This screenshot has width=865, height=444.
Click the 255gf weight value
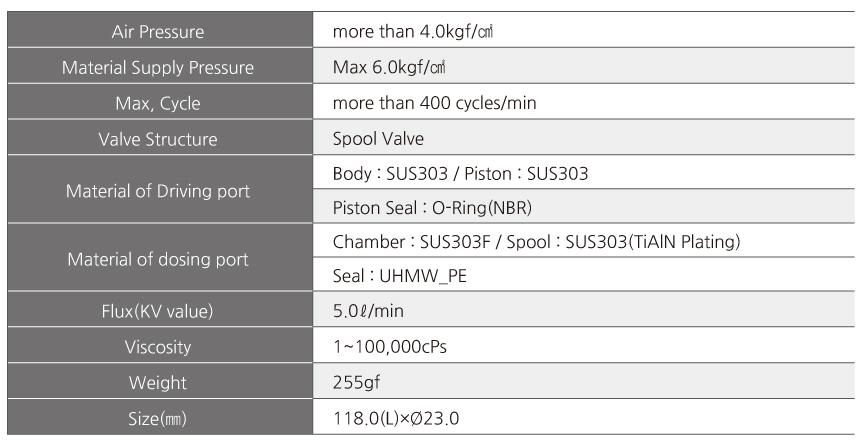point(356,382)
